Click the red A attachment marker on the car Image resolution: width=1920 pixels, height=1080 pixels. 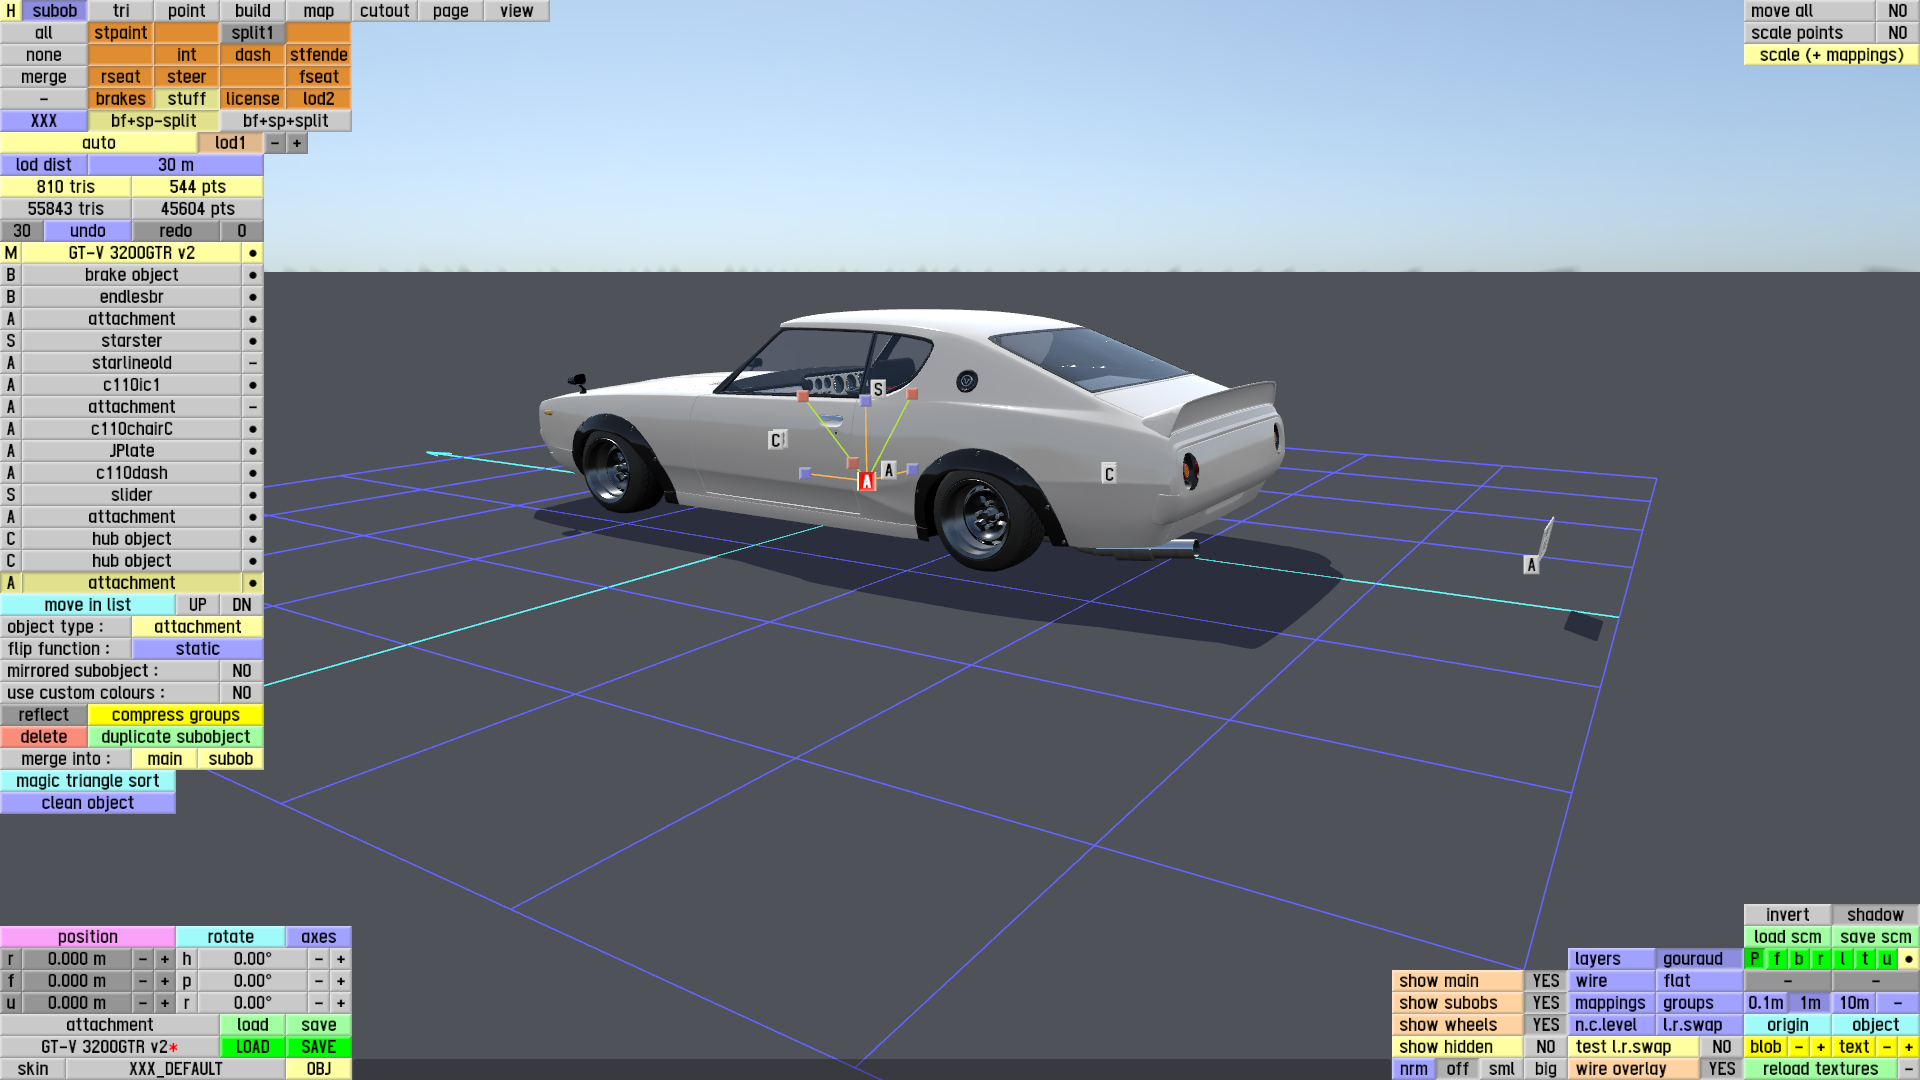click(x=867, y=481)
